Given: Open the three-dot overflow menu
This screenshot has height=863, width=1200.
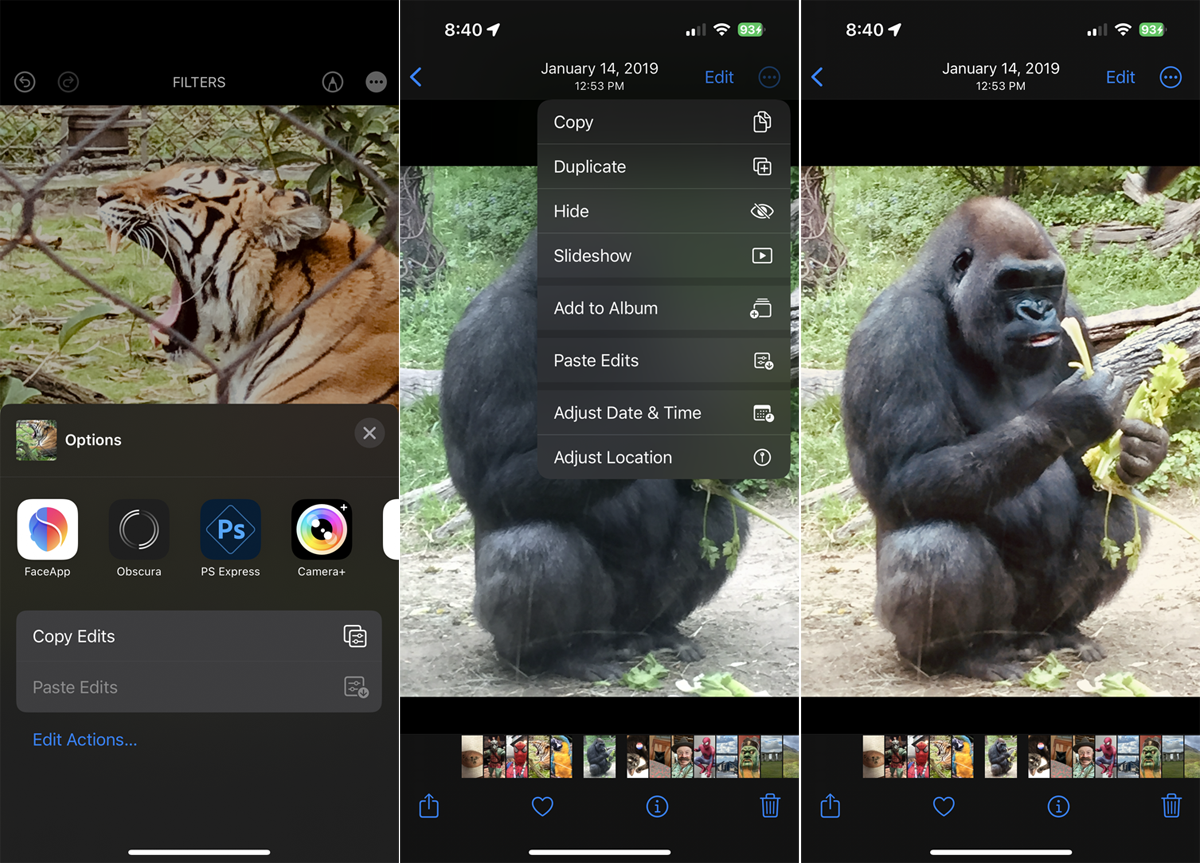Looking at the screenshot, I should pyautogui.click(x=1170, y=77).
